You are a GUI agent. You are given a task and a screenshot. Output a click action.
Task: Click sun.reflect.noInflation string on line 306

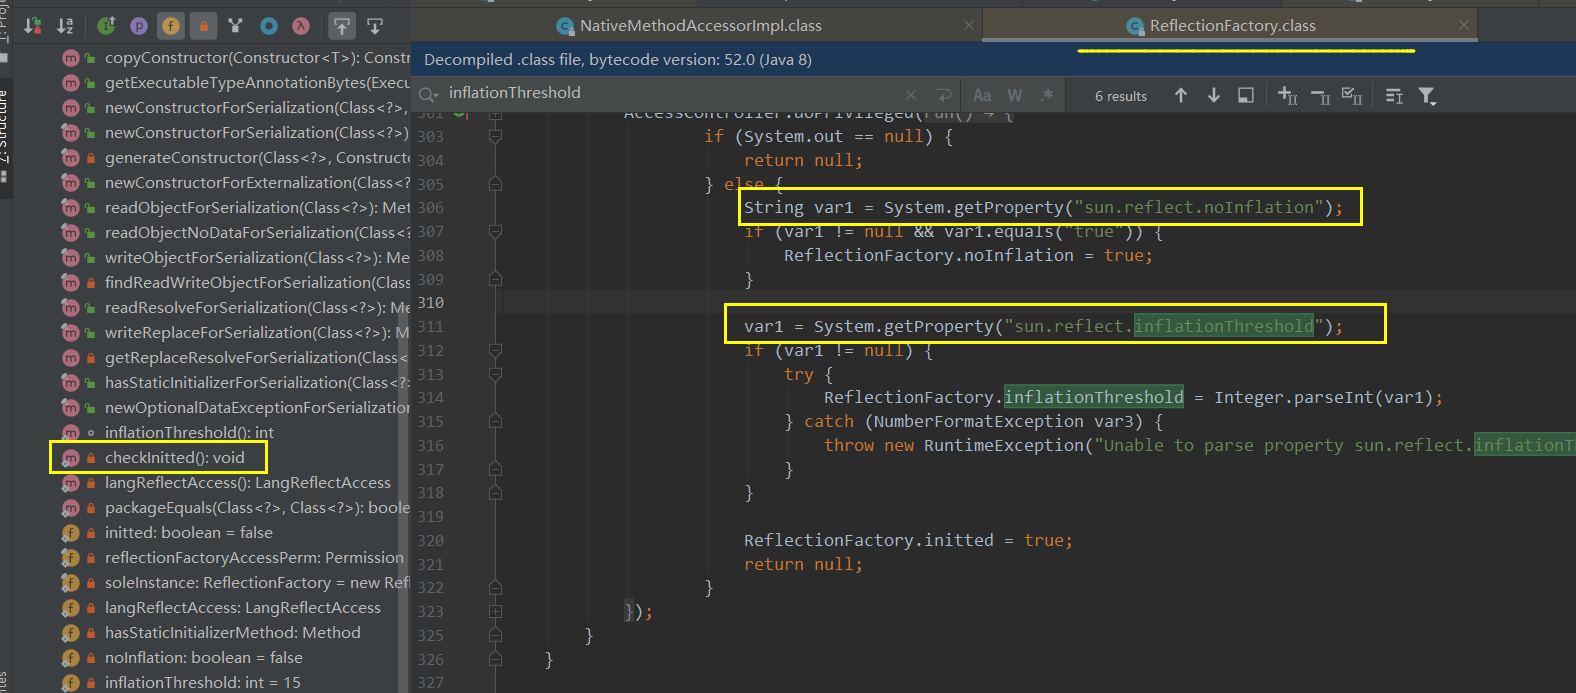[1199, 207]
